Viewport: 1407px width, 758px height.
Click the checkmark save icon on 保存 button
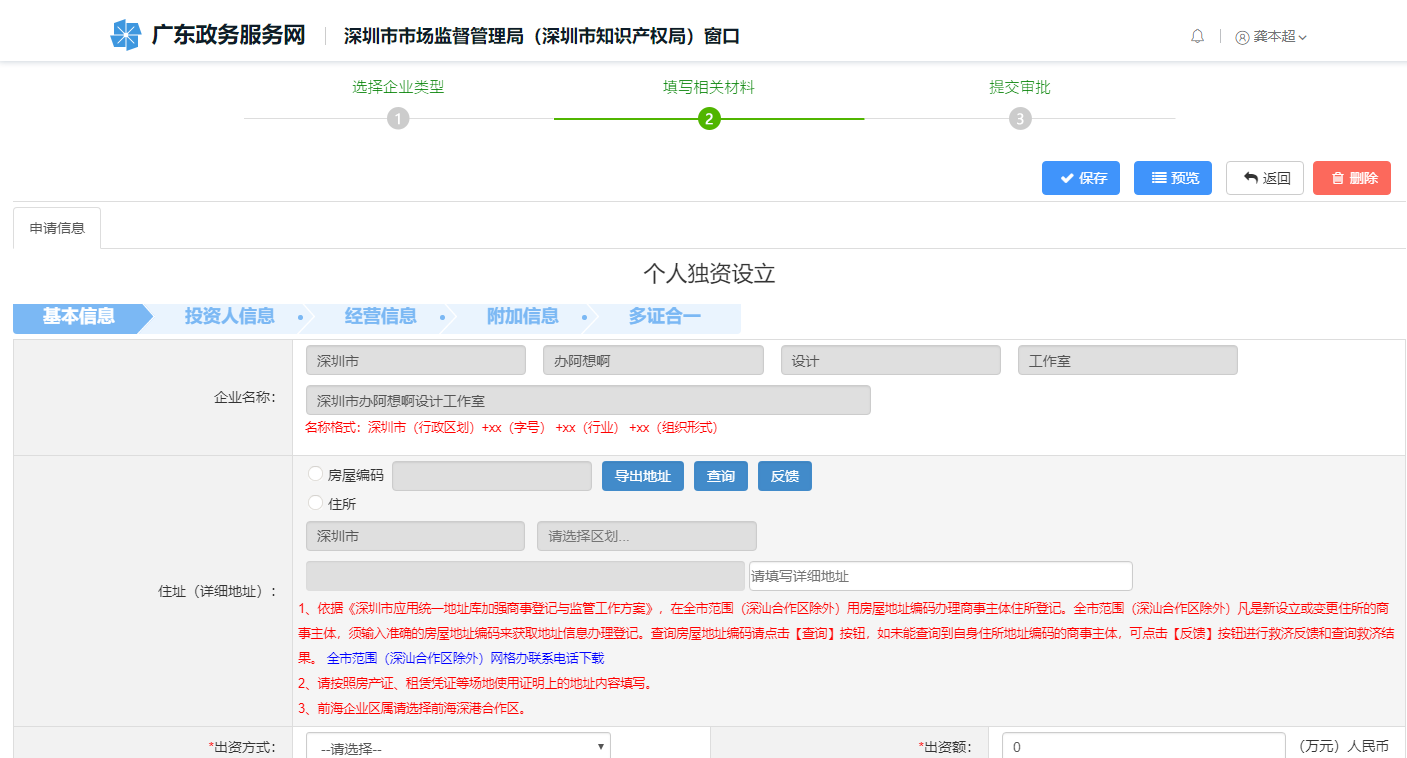coord(1067,178)
